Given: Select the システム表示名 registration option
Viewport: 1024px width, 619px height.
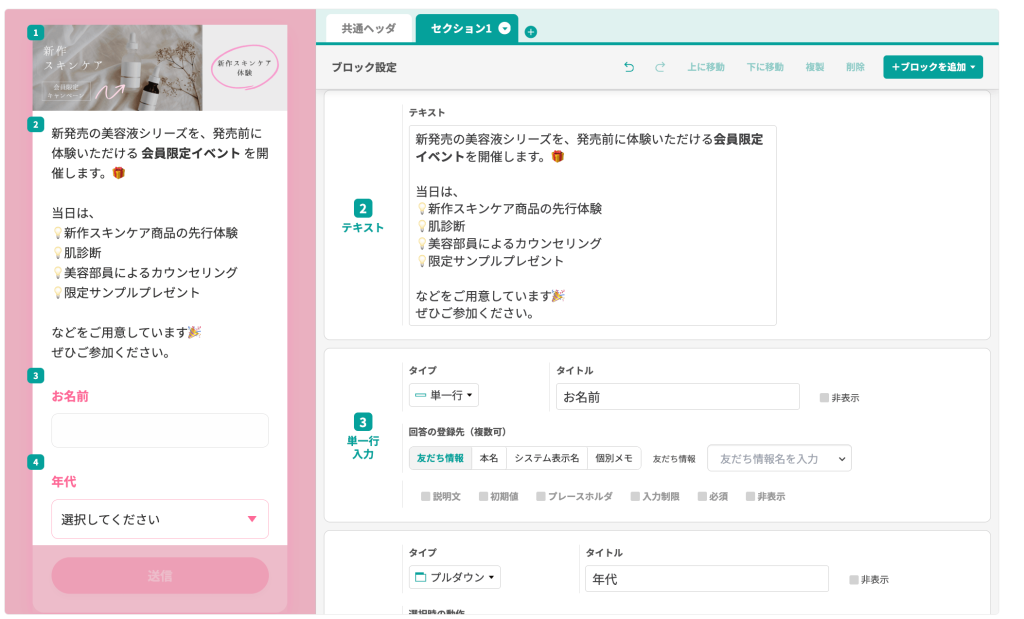Looking at the screenshot, I should click(x=547, y=458).
